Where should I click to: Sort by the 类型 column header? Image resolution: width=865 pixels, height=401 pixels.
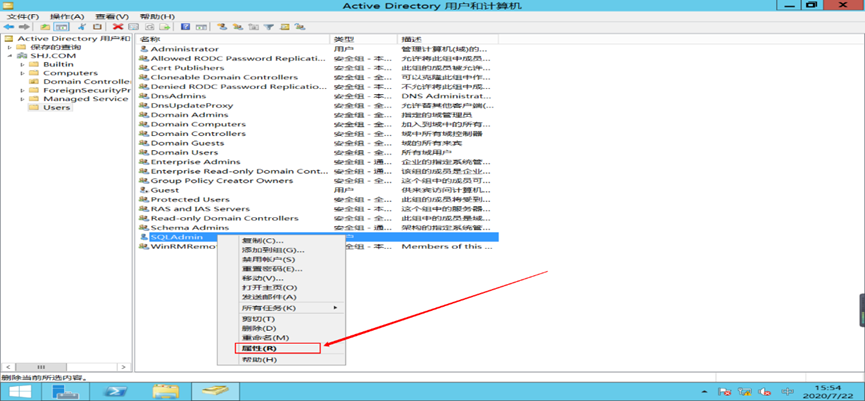pos(363,39)
